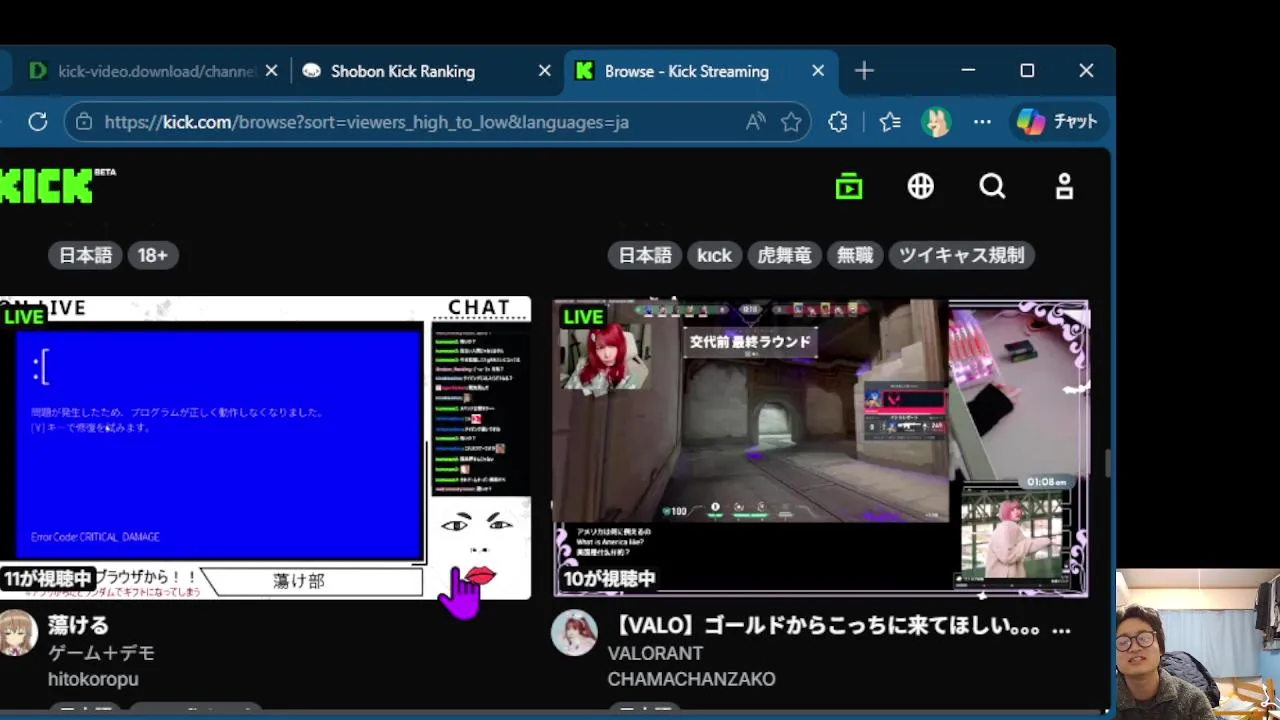Viewport: 1280px width, 720px height.
Task: Open the green Kick following streams icon
Action: point(849,186)
